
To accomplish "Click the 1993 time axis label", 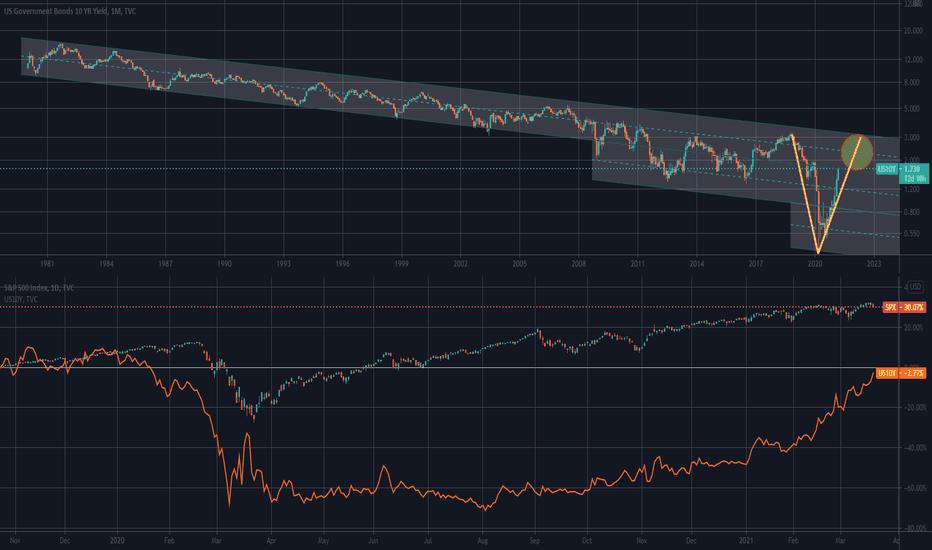I will click(284, 263).
